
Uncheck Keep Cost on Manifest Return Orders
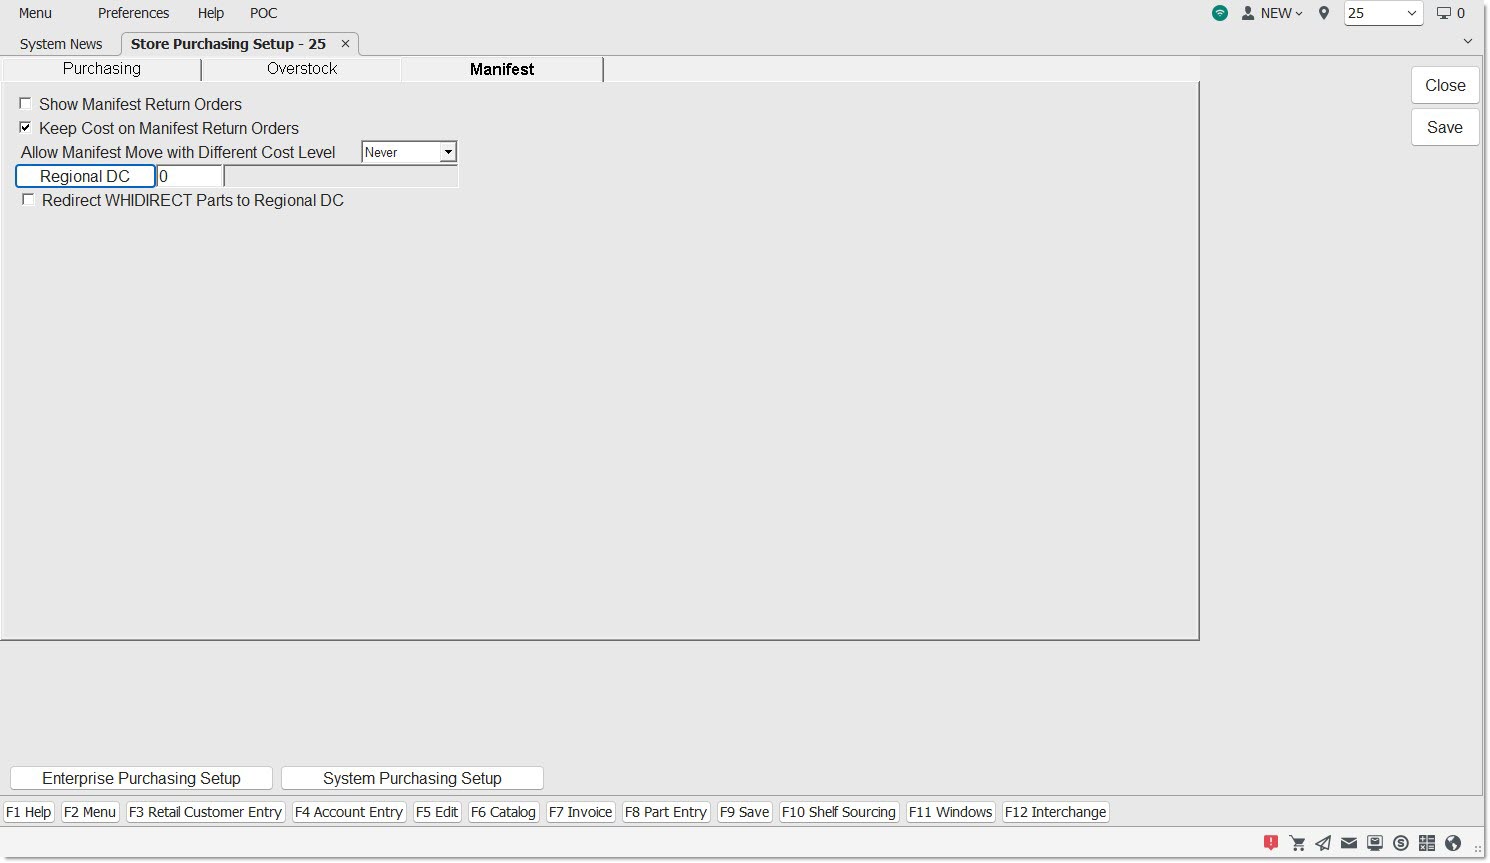26,128
